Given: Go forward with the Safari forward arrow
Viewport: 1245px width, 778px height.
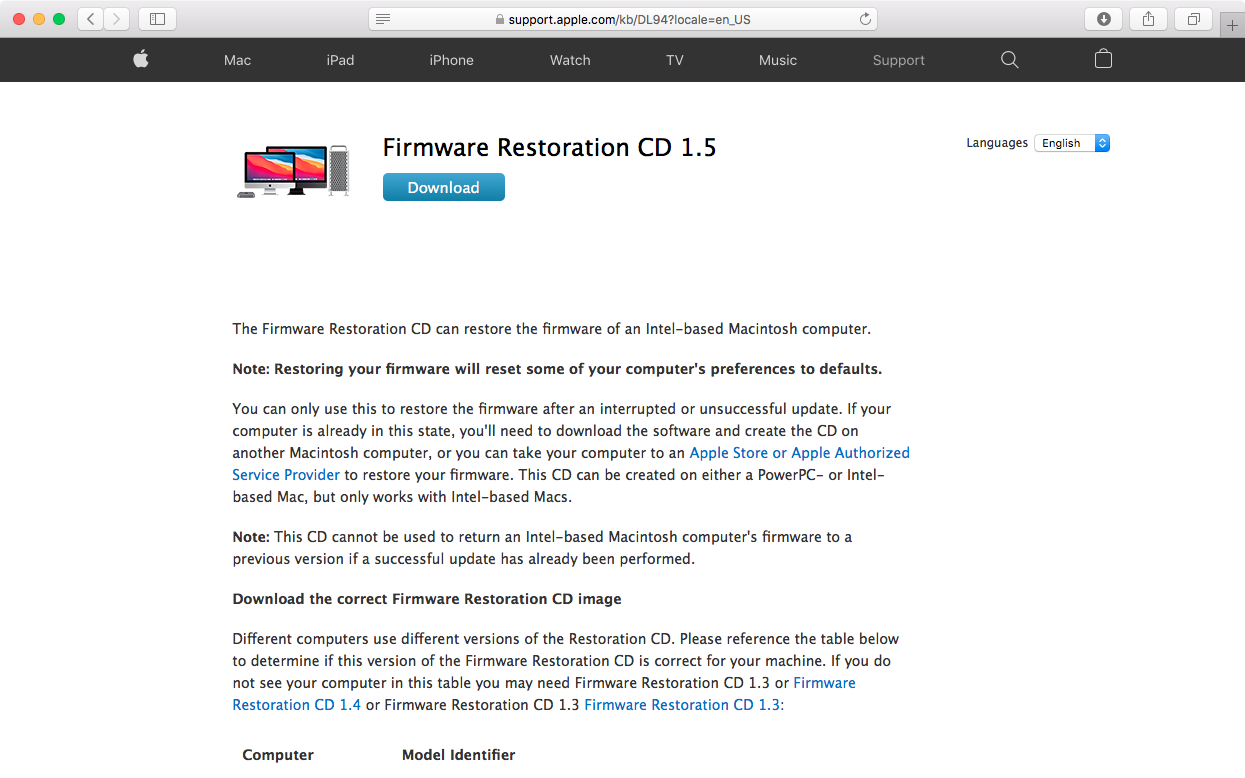Looking at the screenshot, I should pyautogui.click(x=118, y=19).
